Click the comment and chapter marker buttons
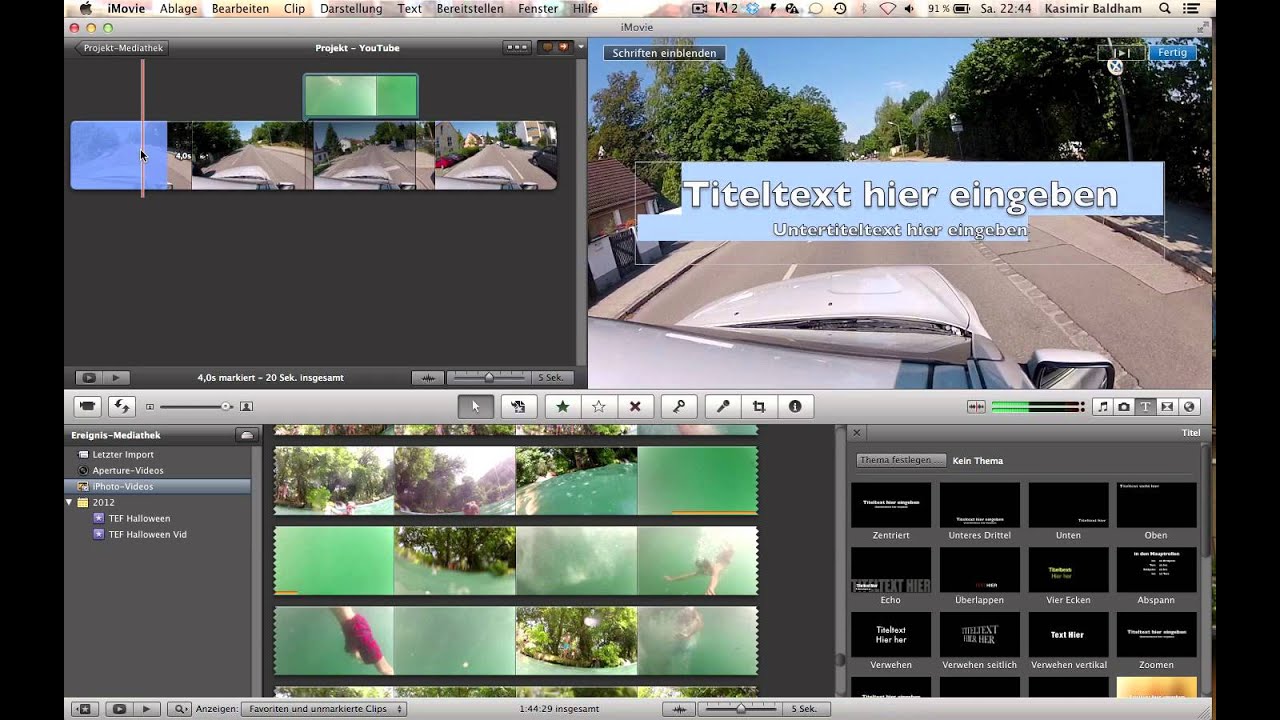The width and height of the screenshot is (1280, 720). point(555,47)
